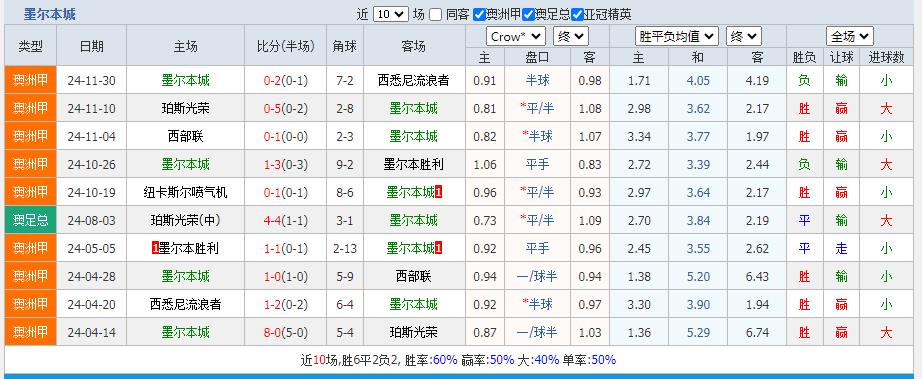Open the 终 dropdown next to 胜平负均值
Image resolution: width=922 pixels, height=379 pixels.
[744, 36]
